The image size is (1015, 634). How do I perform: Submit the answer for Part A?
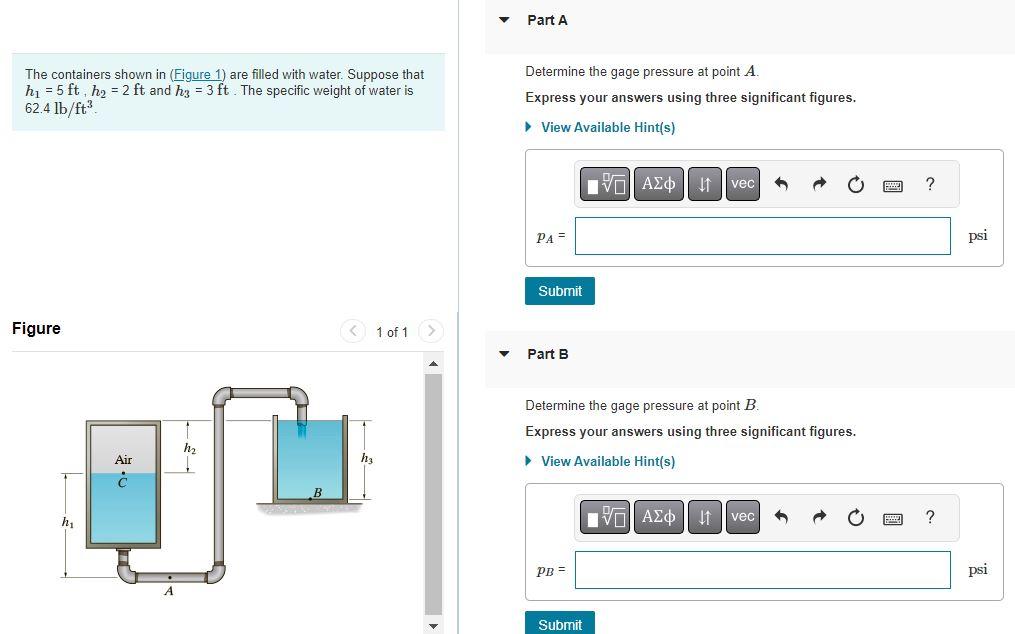559,291
